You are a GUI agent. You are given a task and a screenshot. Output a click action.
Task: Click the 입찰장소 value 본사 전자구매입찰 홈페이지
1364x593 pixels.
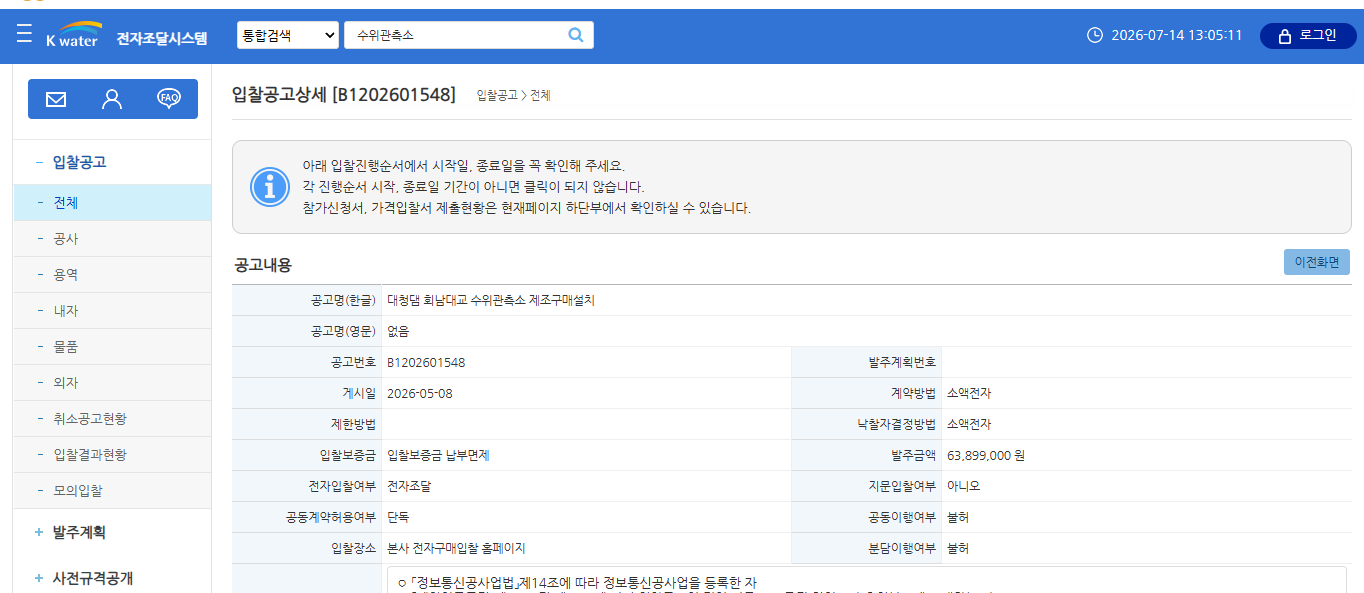(456, 548)
